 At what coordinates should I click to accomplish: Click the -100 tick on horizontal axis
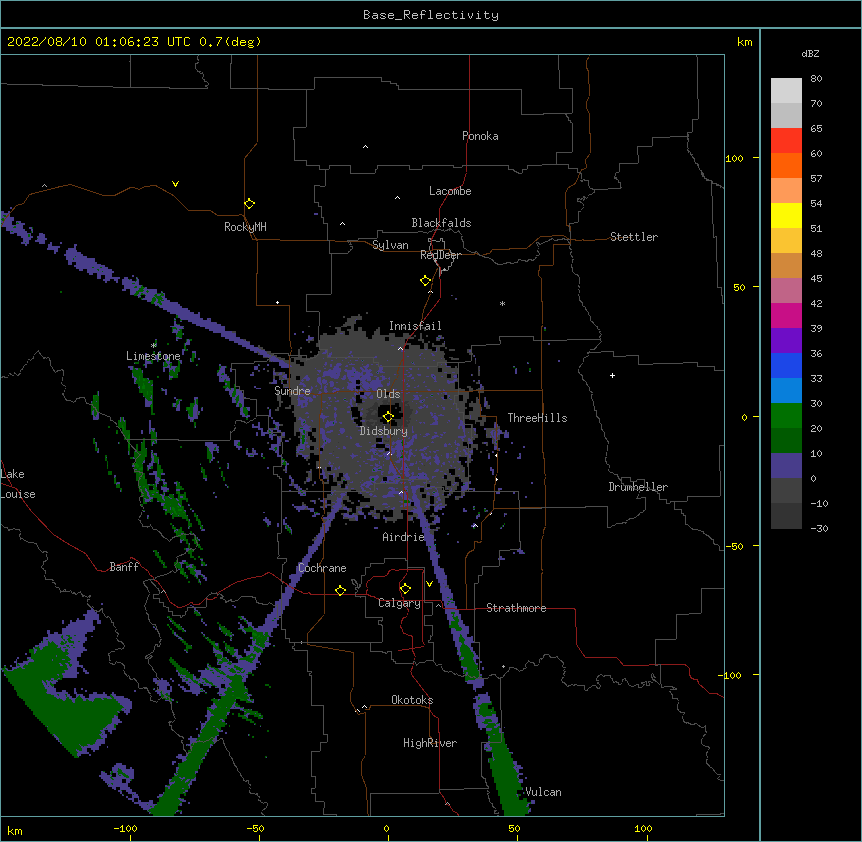coord(125,828)
